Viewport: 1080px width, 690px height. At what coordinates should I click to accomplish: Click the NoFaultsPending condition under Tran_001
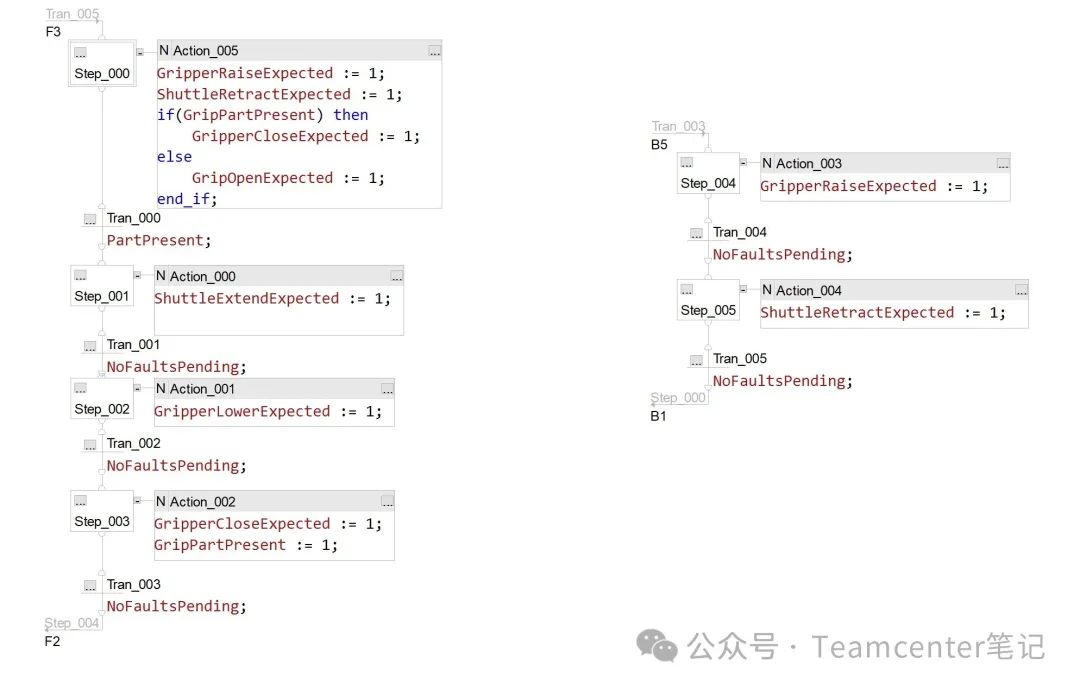(x=176, y=367)
